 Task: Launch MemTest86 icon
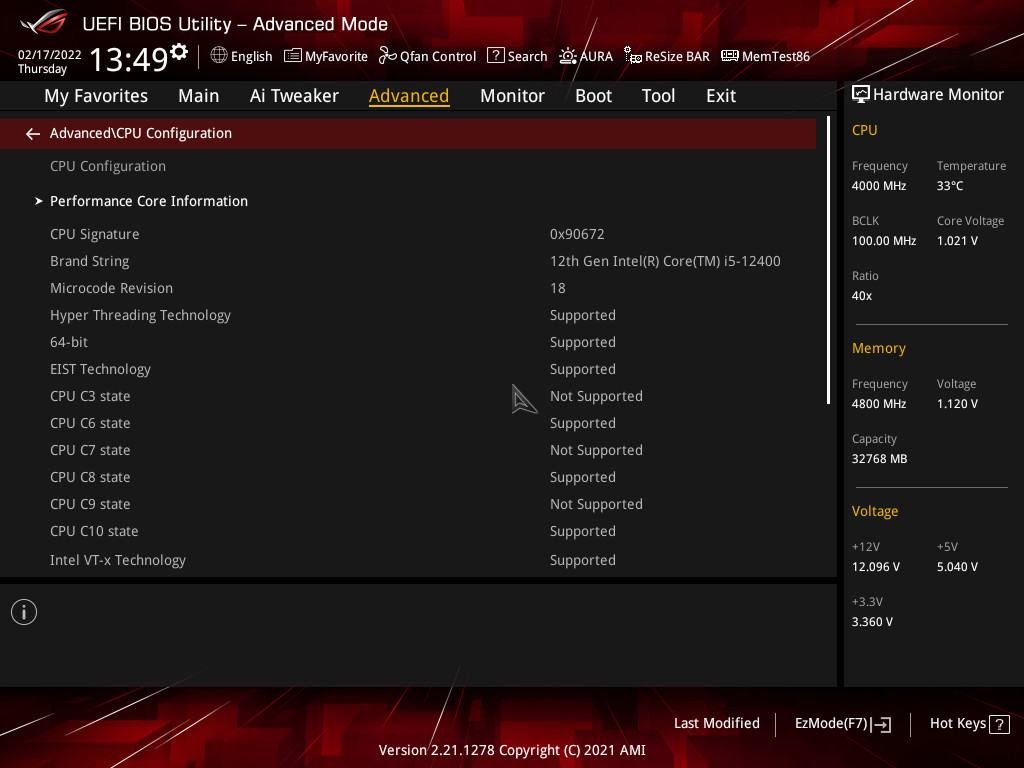click(x=729, y=56)
